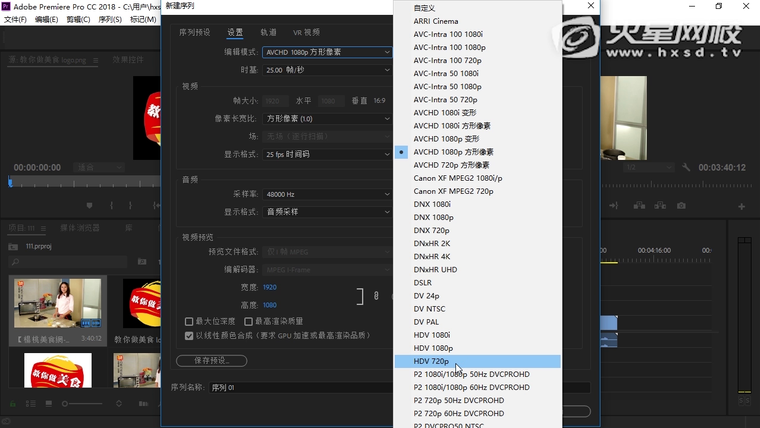Click the camera export frame icon
Screen dimensions: 760x428
(681, 206)
